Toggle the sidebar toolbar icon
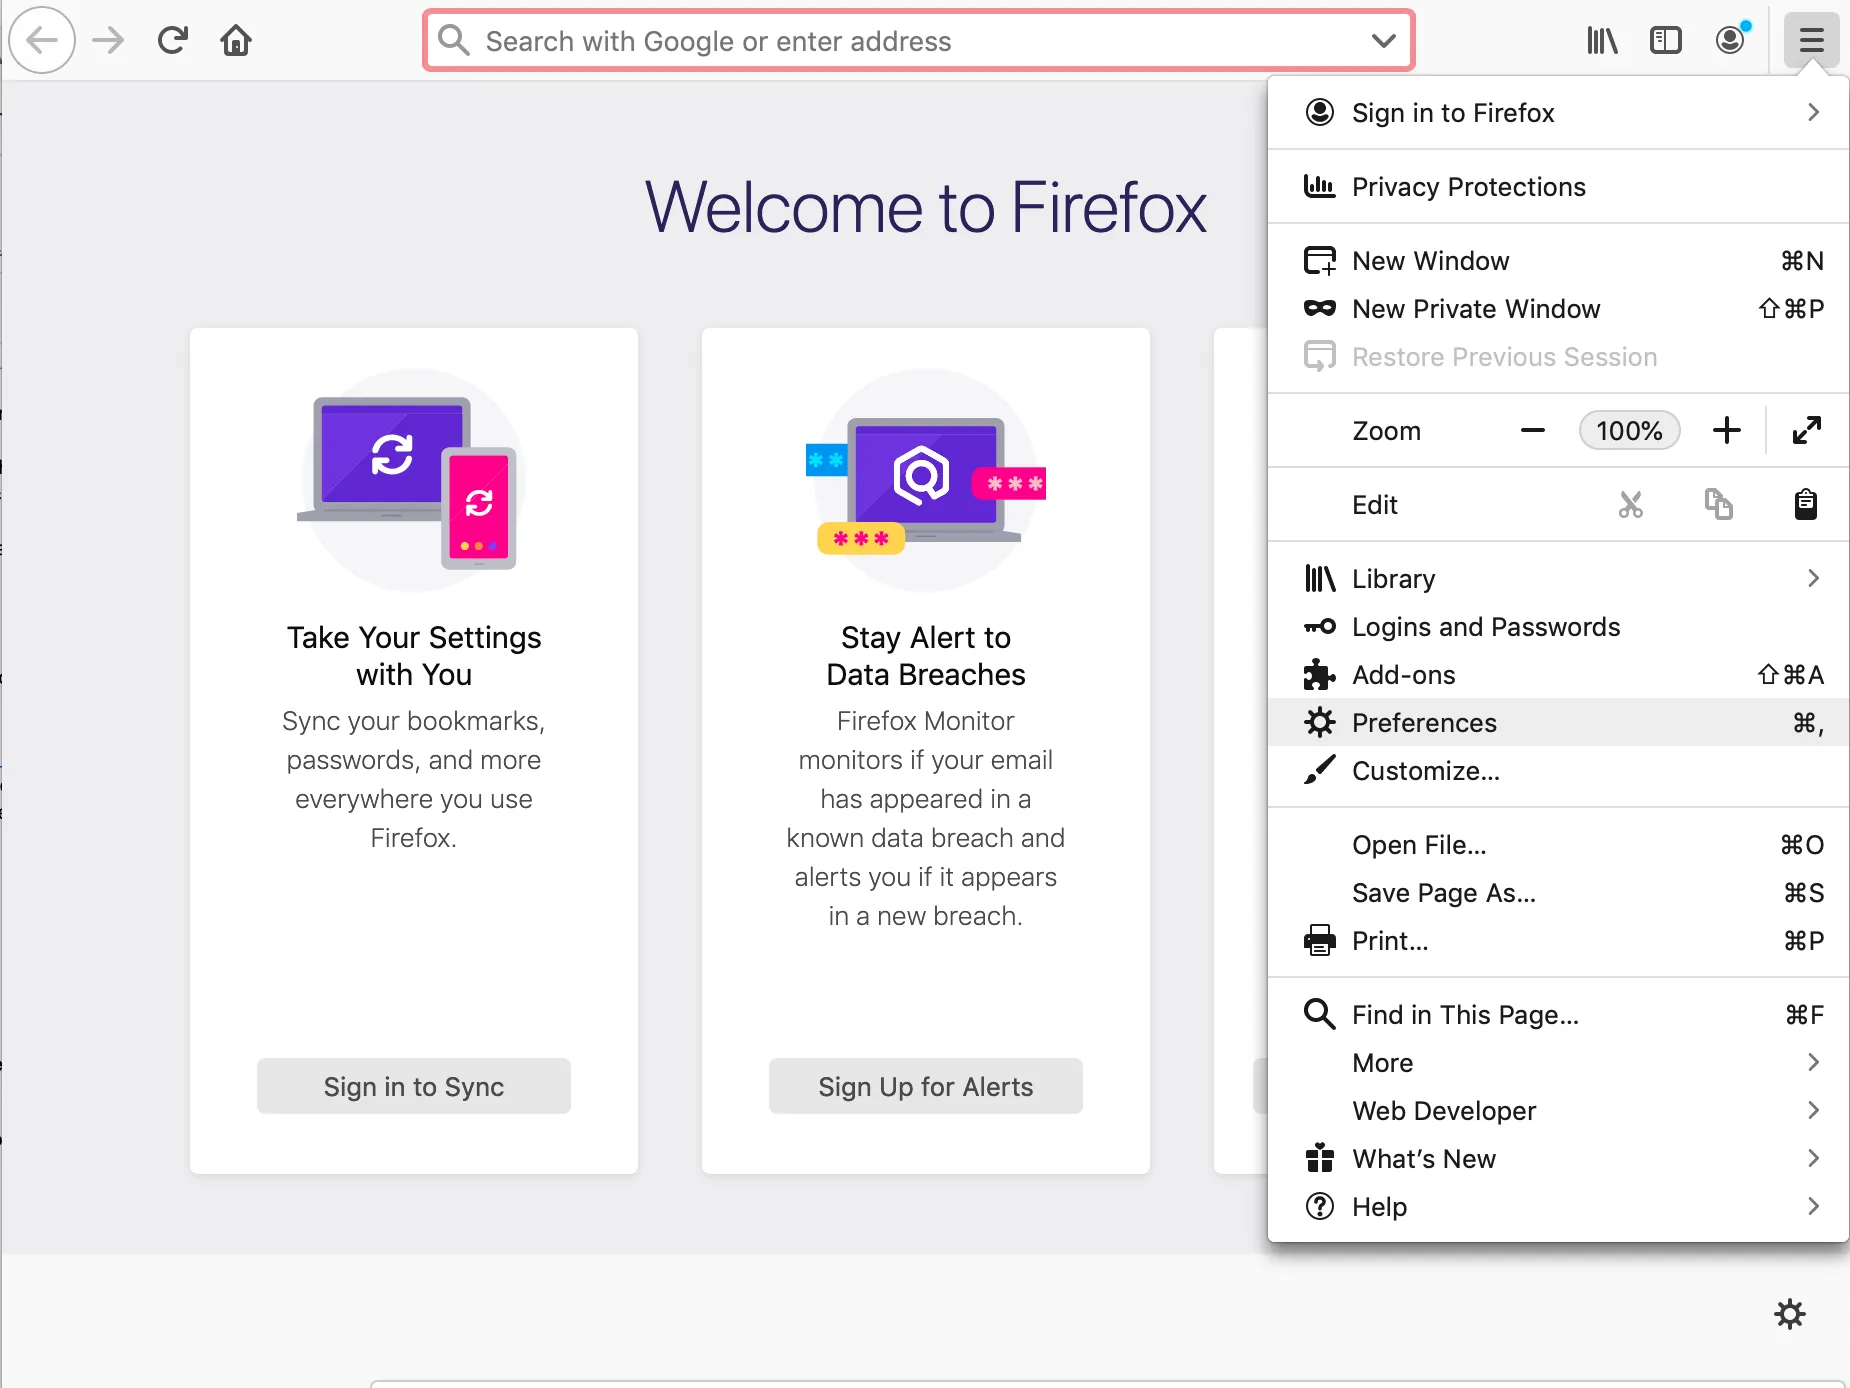 (1666, 40)
